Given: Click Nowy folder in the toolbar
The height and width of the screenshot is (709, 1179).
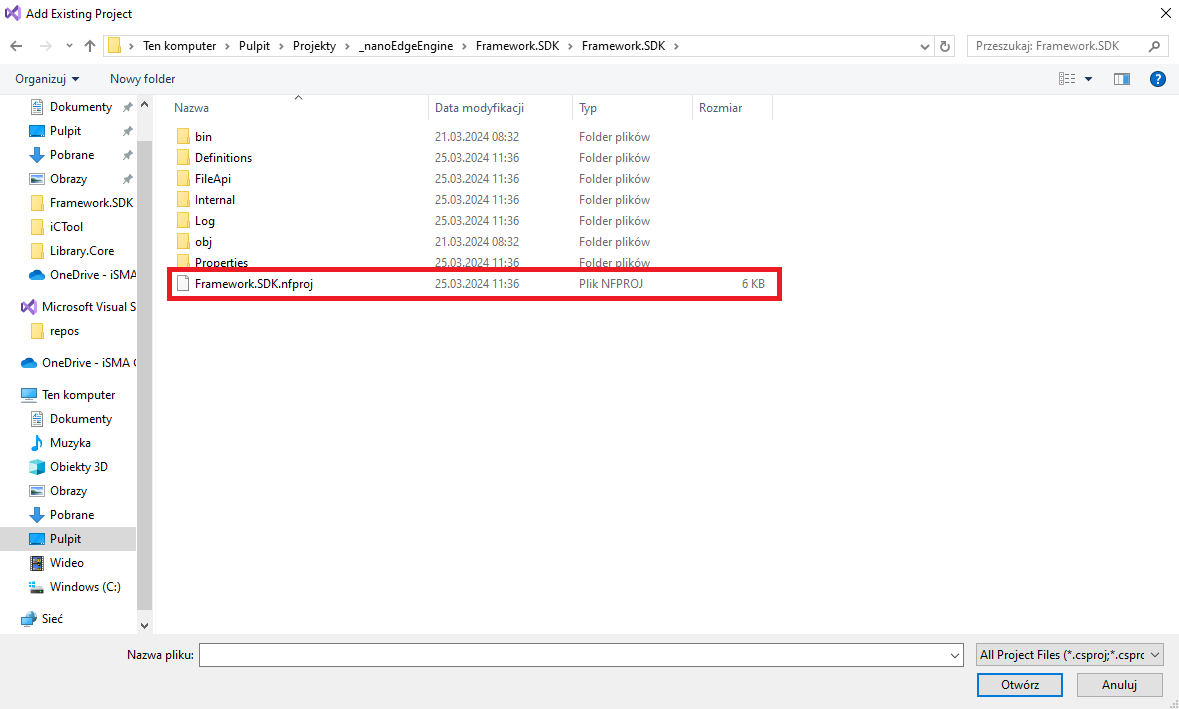Looking at the screenshot, I should (142, 79).
